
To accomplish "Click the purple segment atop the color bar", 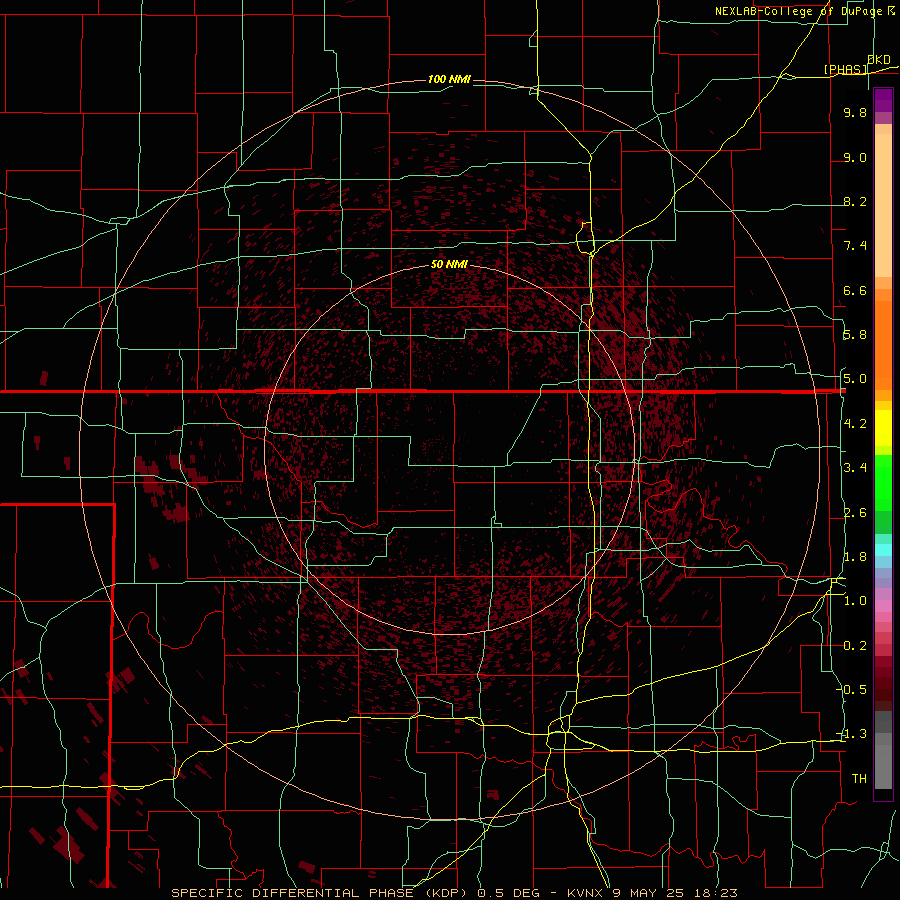I will 883,101.
